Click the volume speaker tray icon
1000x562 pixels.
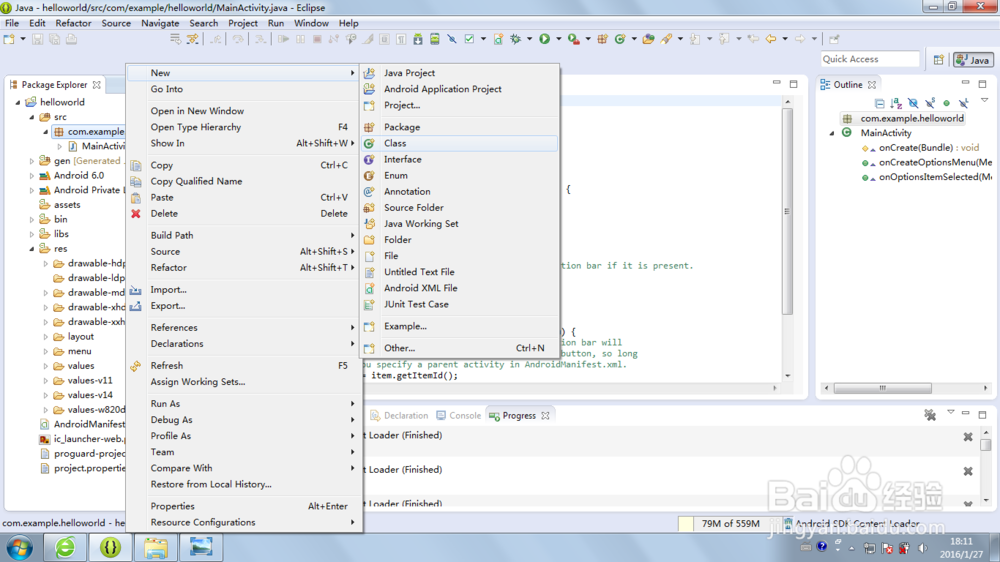point(923,547)
